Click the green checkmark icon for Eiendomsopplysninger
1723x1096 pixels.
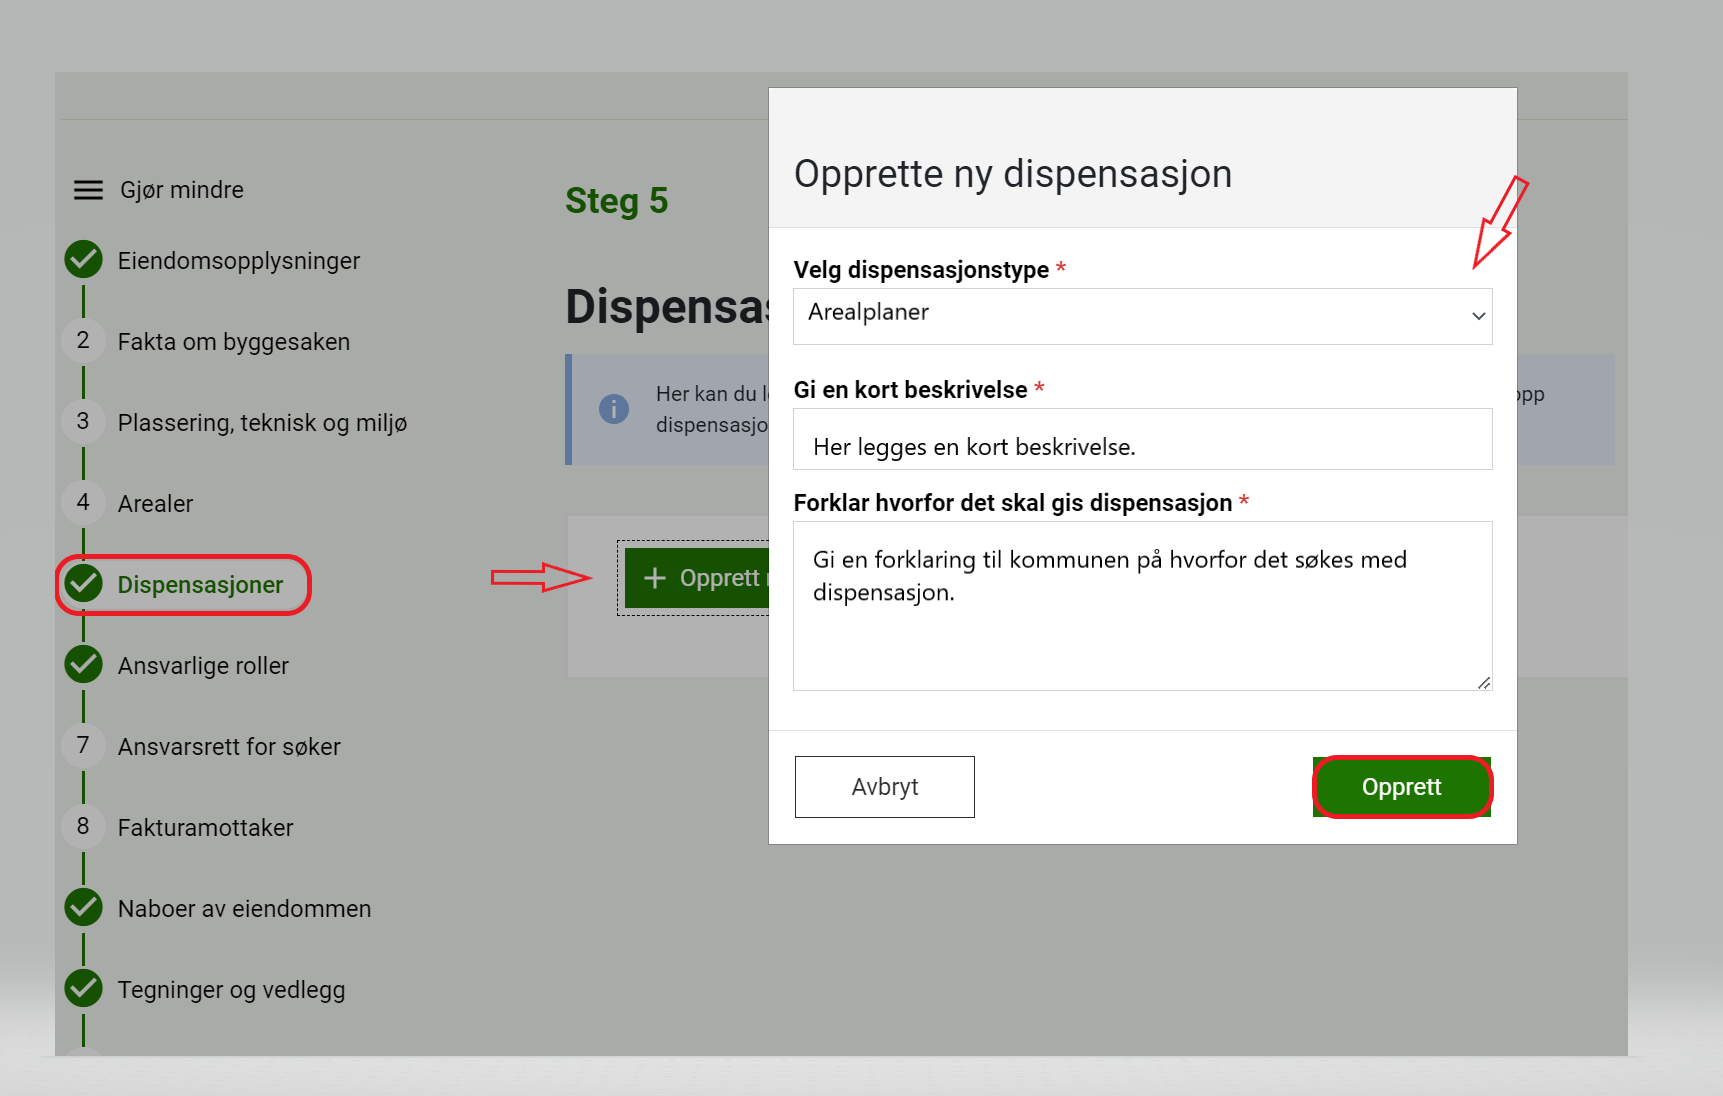84,260
